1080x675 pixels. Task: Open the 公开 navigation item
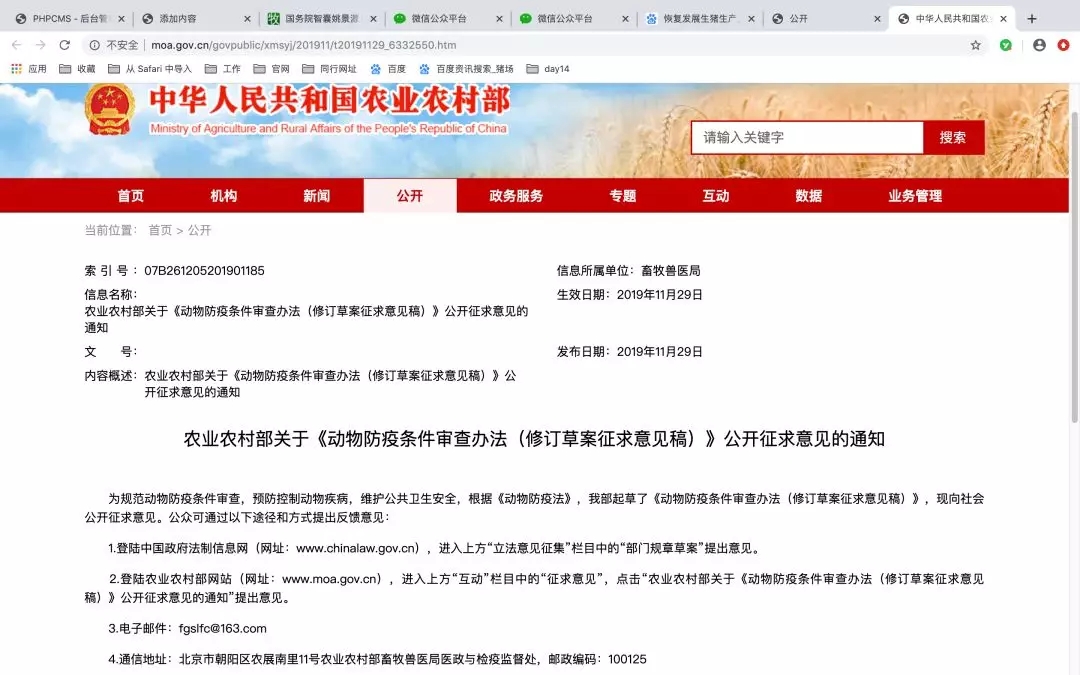coord(410,196)
